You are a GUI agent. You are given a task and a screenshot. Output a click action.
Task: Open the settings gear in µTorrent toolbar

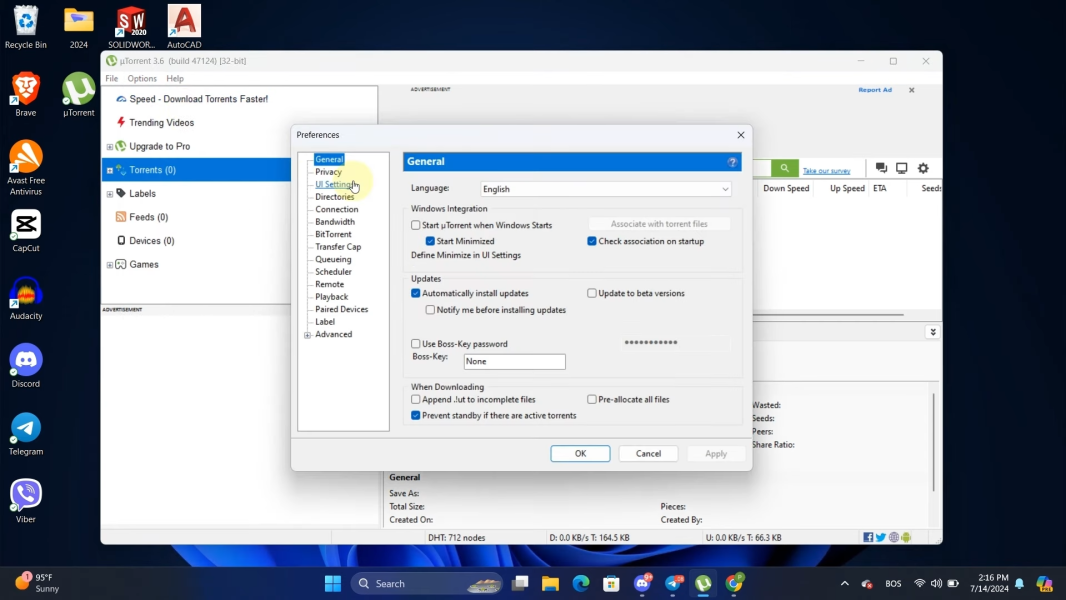[923, 168]
